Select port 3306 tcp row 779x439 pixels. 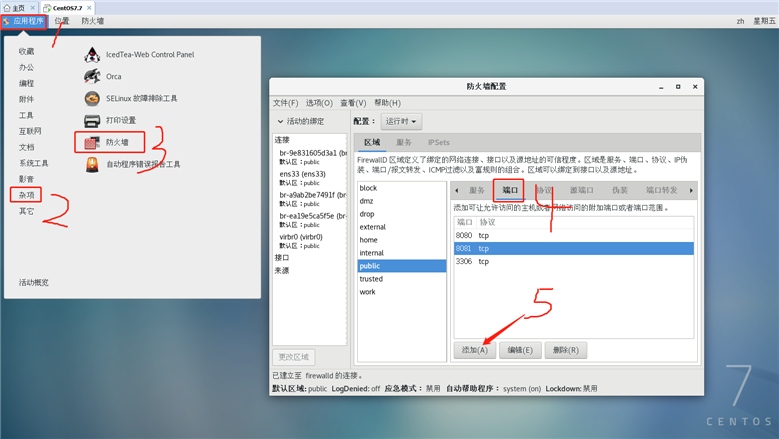[x=573, y=261]
